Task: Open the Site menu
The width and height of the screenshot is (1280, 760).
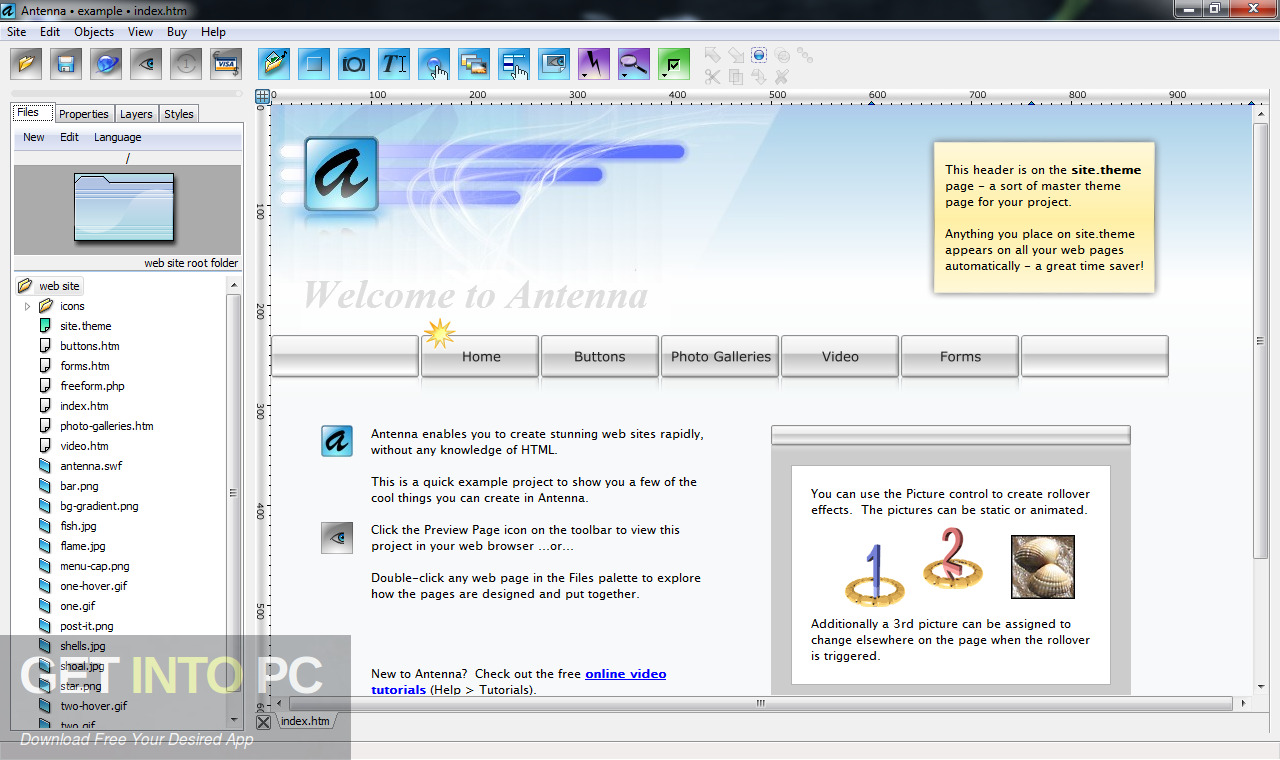Action: coord(17,32)
